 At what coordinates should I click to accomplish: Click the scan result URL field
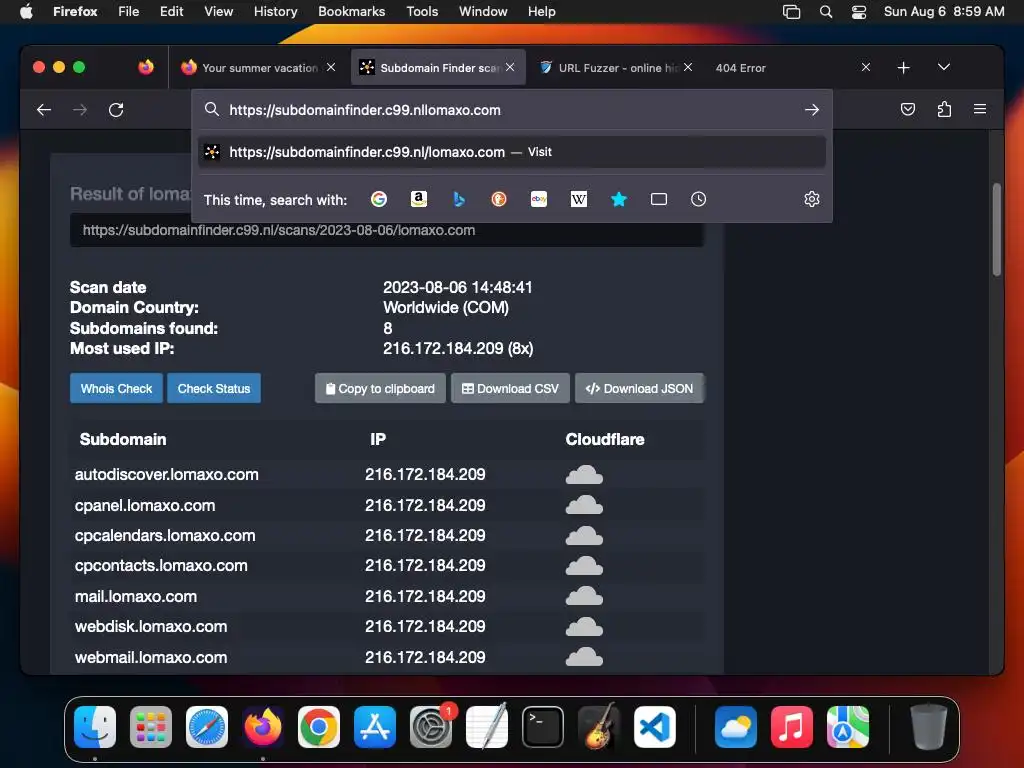[x=387, y=231]
